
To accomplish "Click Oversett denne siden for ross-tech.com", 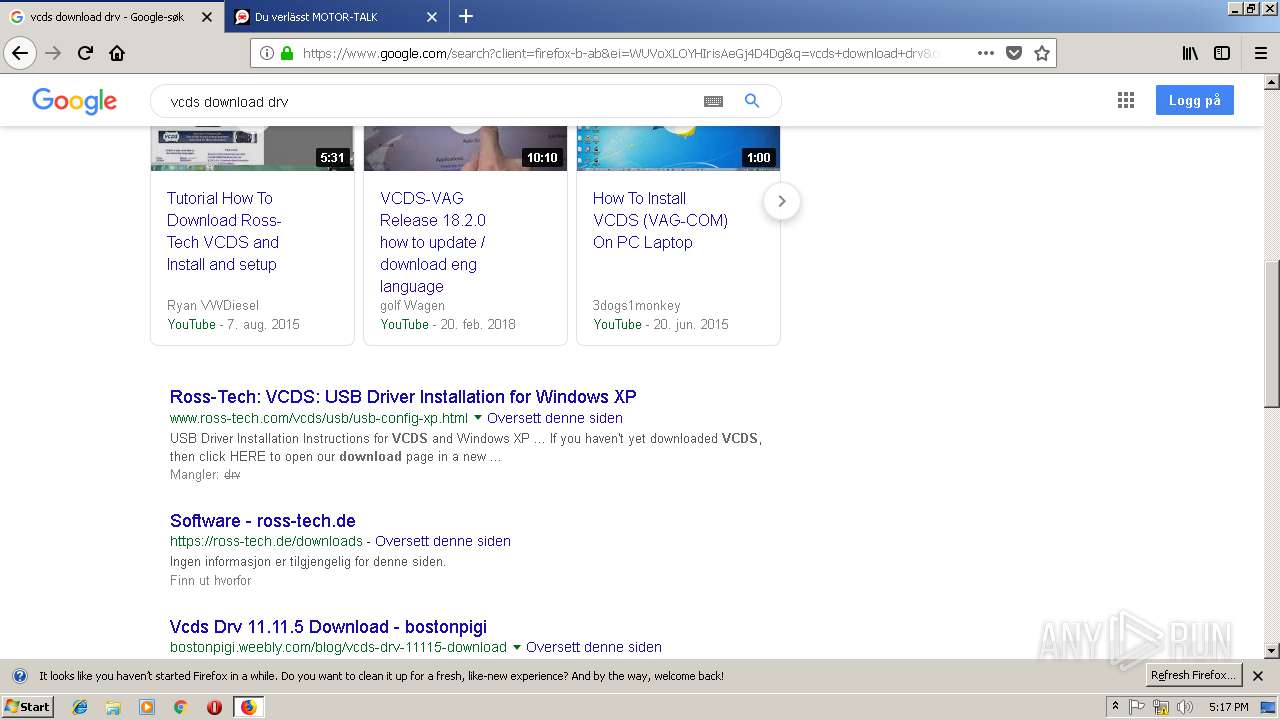I will coord(555,418).
